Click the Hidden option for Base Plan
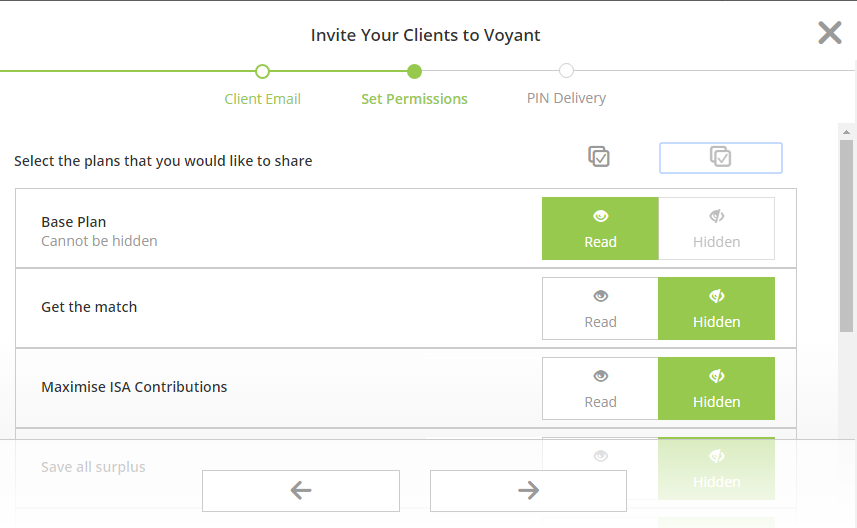Image resolution: width=857 pixels, height=528 pixels. click(x=717, y=228)
